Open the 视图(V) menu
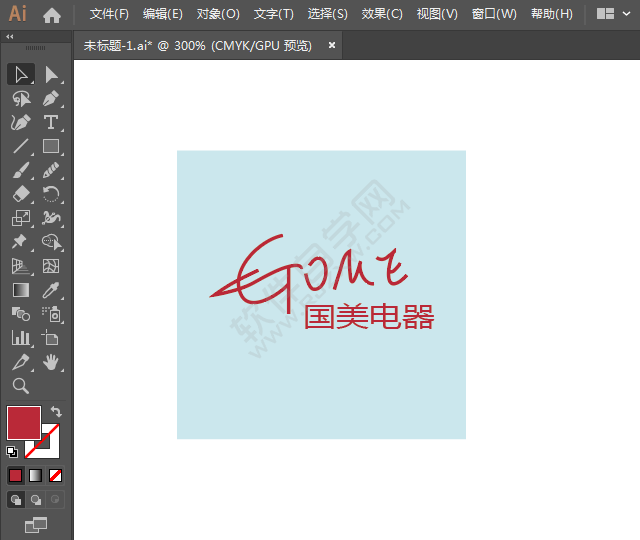The image size is (640, 540). [437, 14]
